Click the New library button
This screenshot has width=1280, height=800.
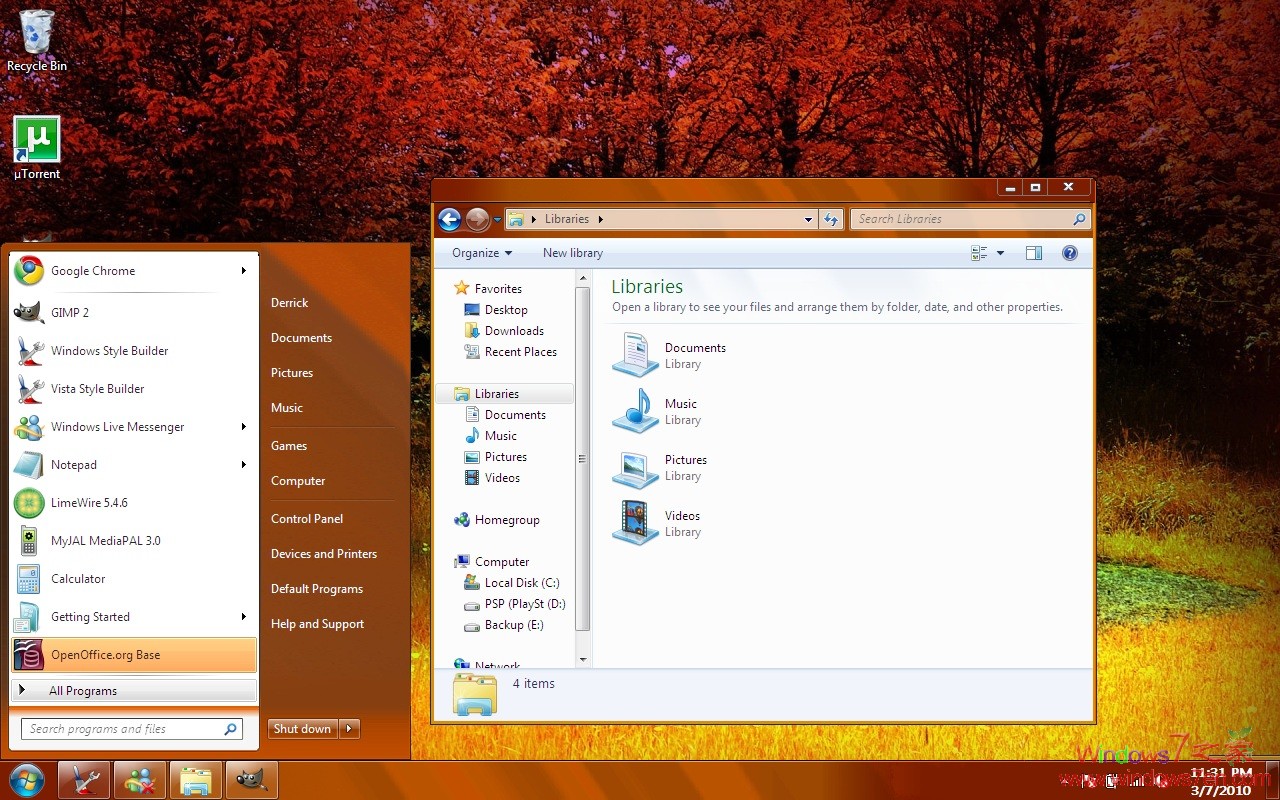click(572, 253)
